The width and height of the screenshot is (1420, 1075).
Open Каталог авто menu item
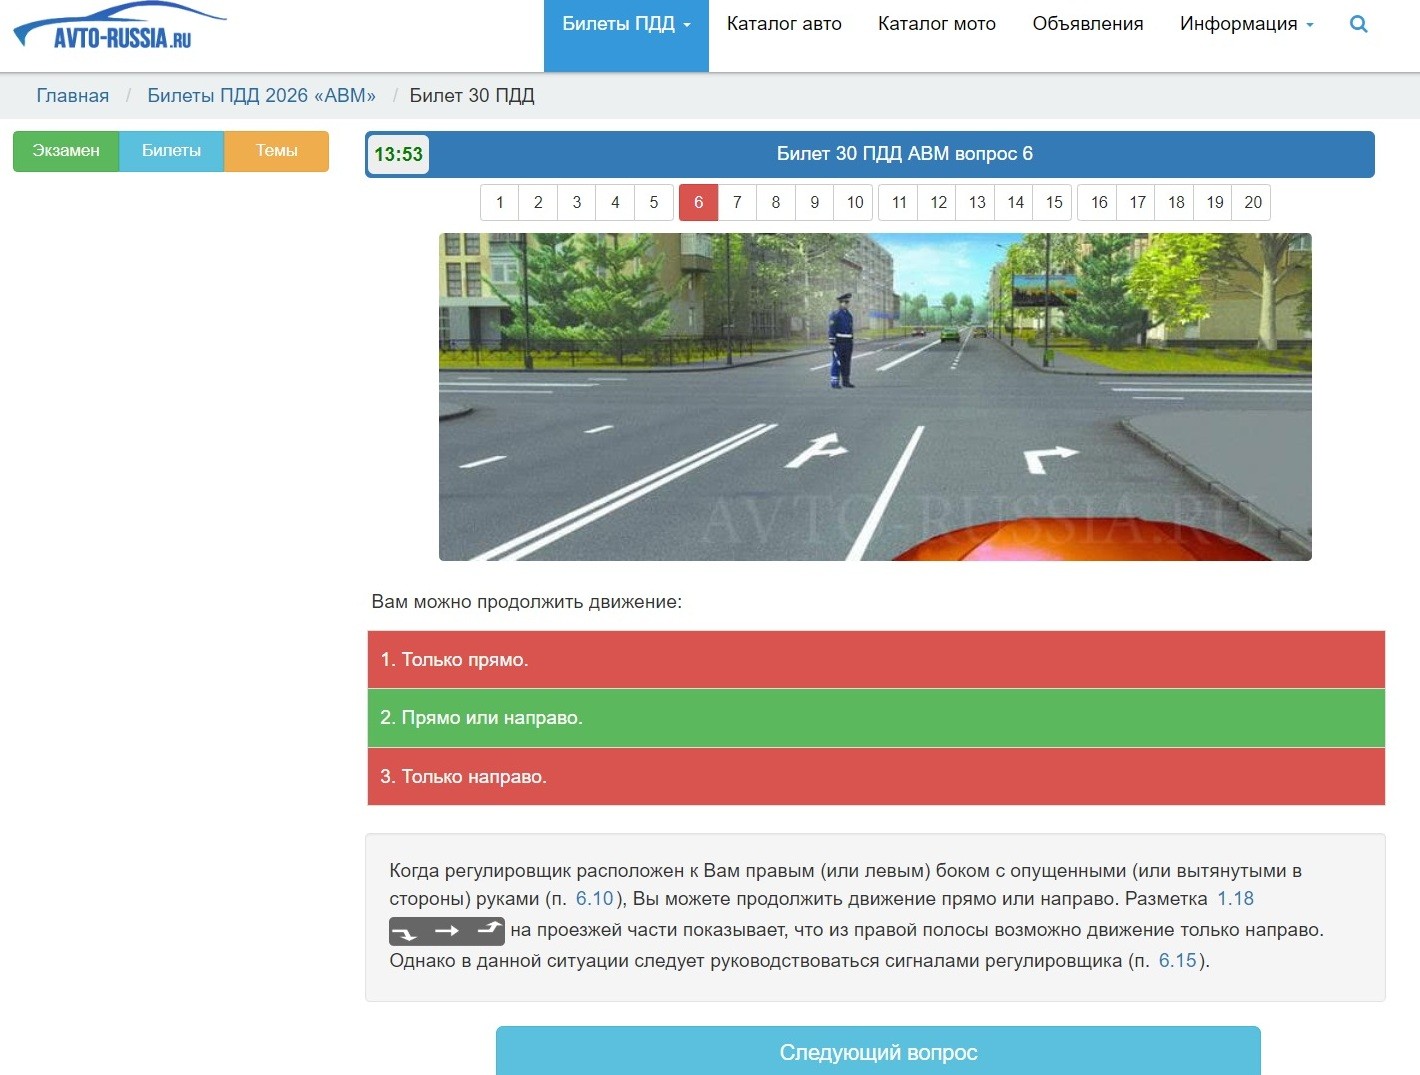pos(784,24)
